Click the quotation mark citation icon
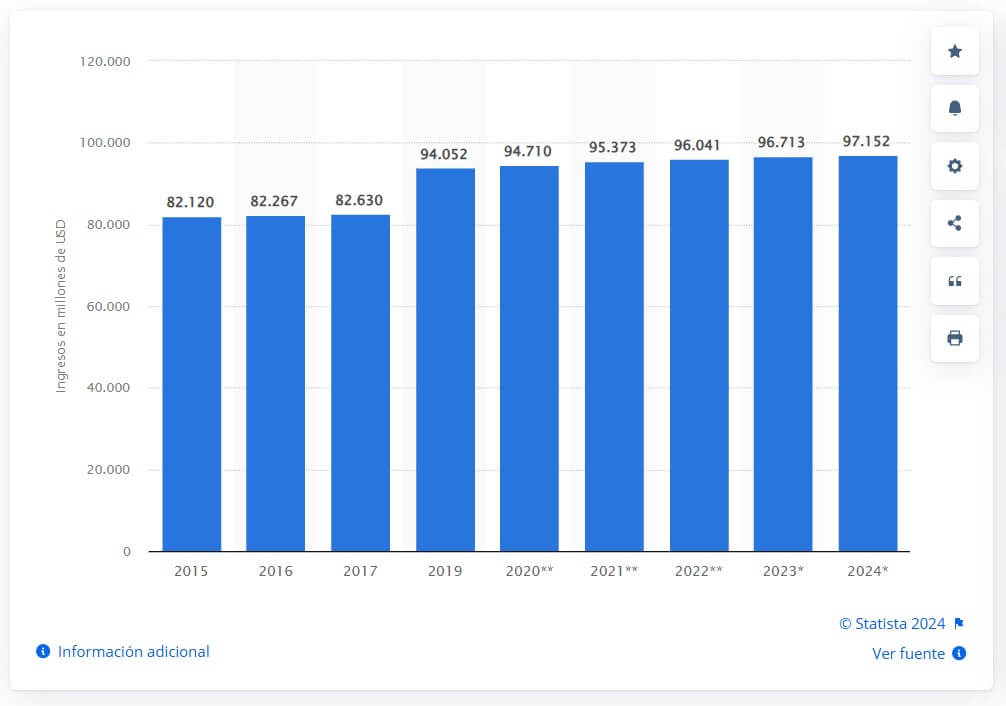Viewport: 1006px width, 706px height. click(x=955, y=281)
